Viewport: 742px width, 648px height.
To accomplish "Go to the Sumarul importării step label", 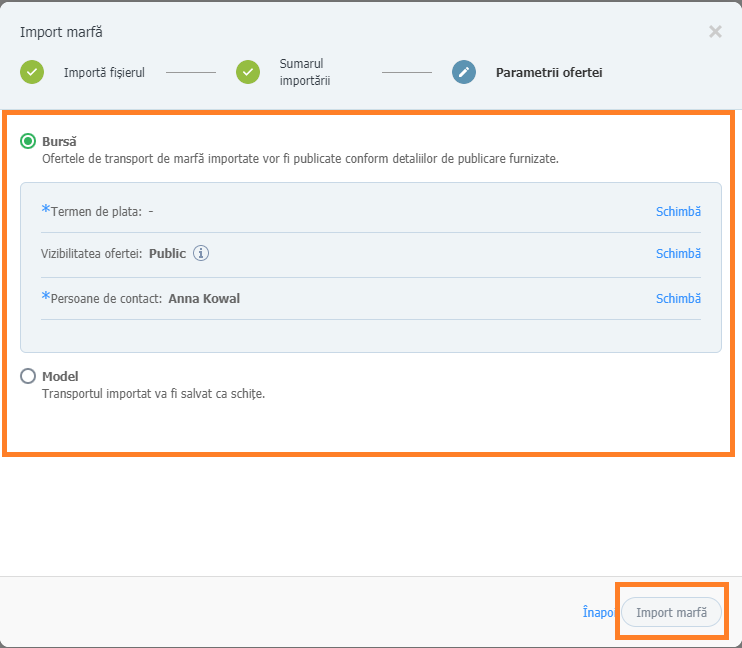I will point(305,72).
